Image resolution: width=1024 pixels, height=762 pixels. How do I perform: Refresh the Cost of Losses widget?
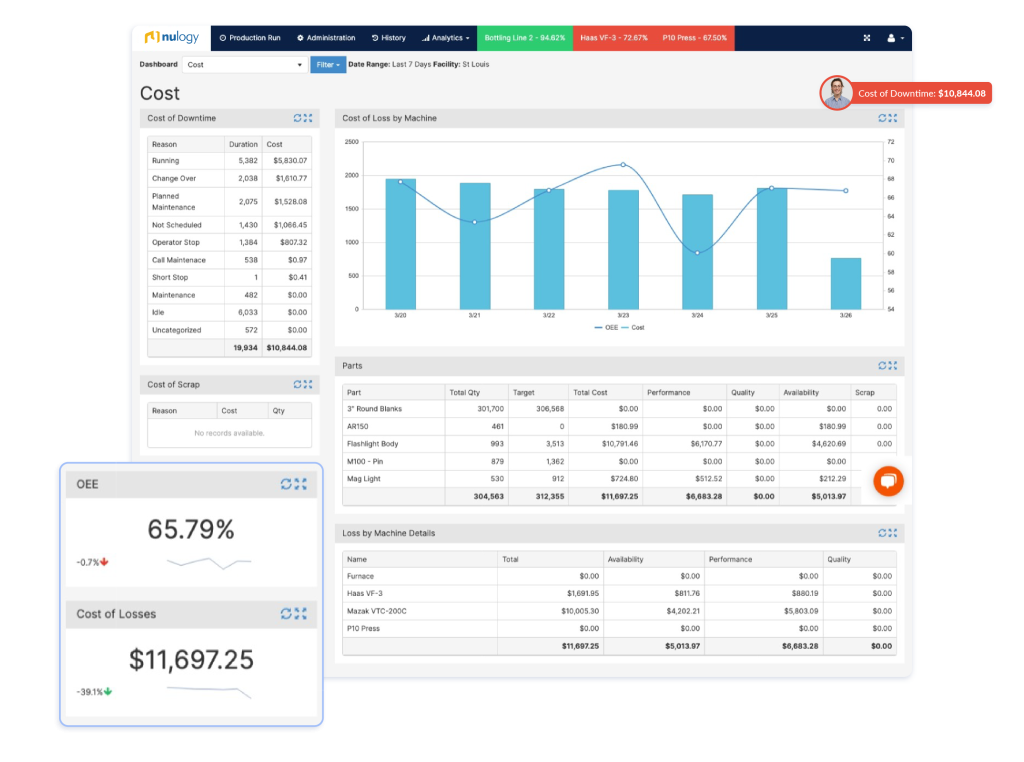(287, 613)
